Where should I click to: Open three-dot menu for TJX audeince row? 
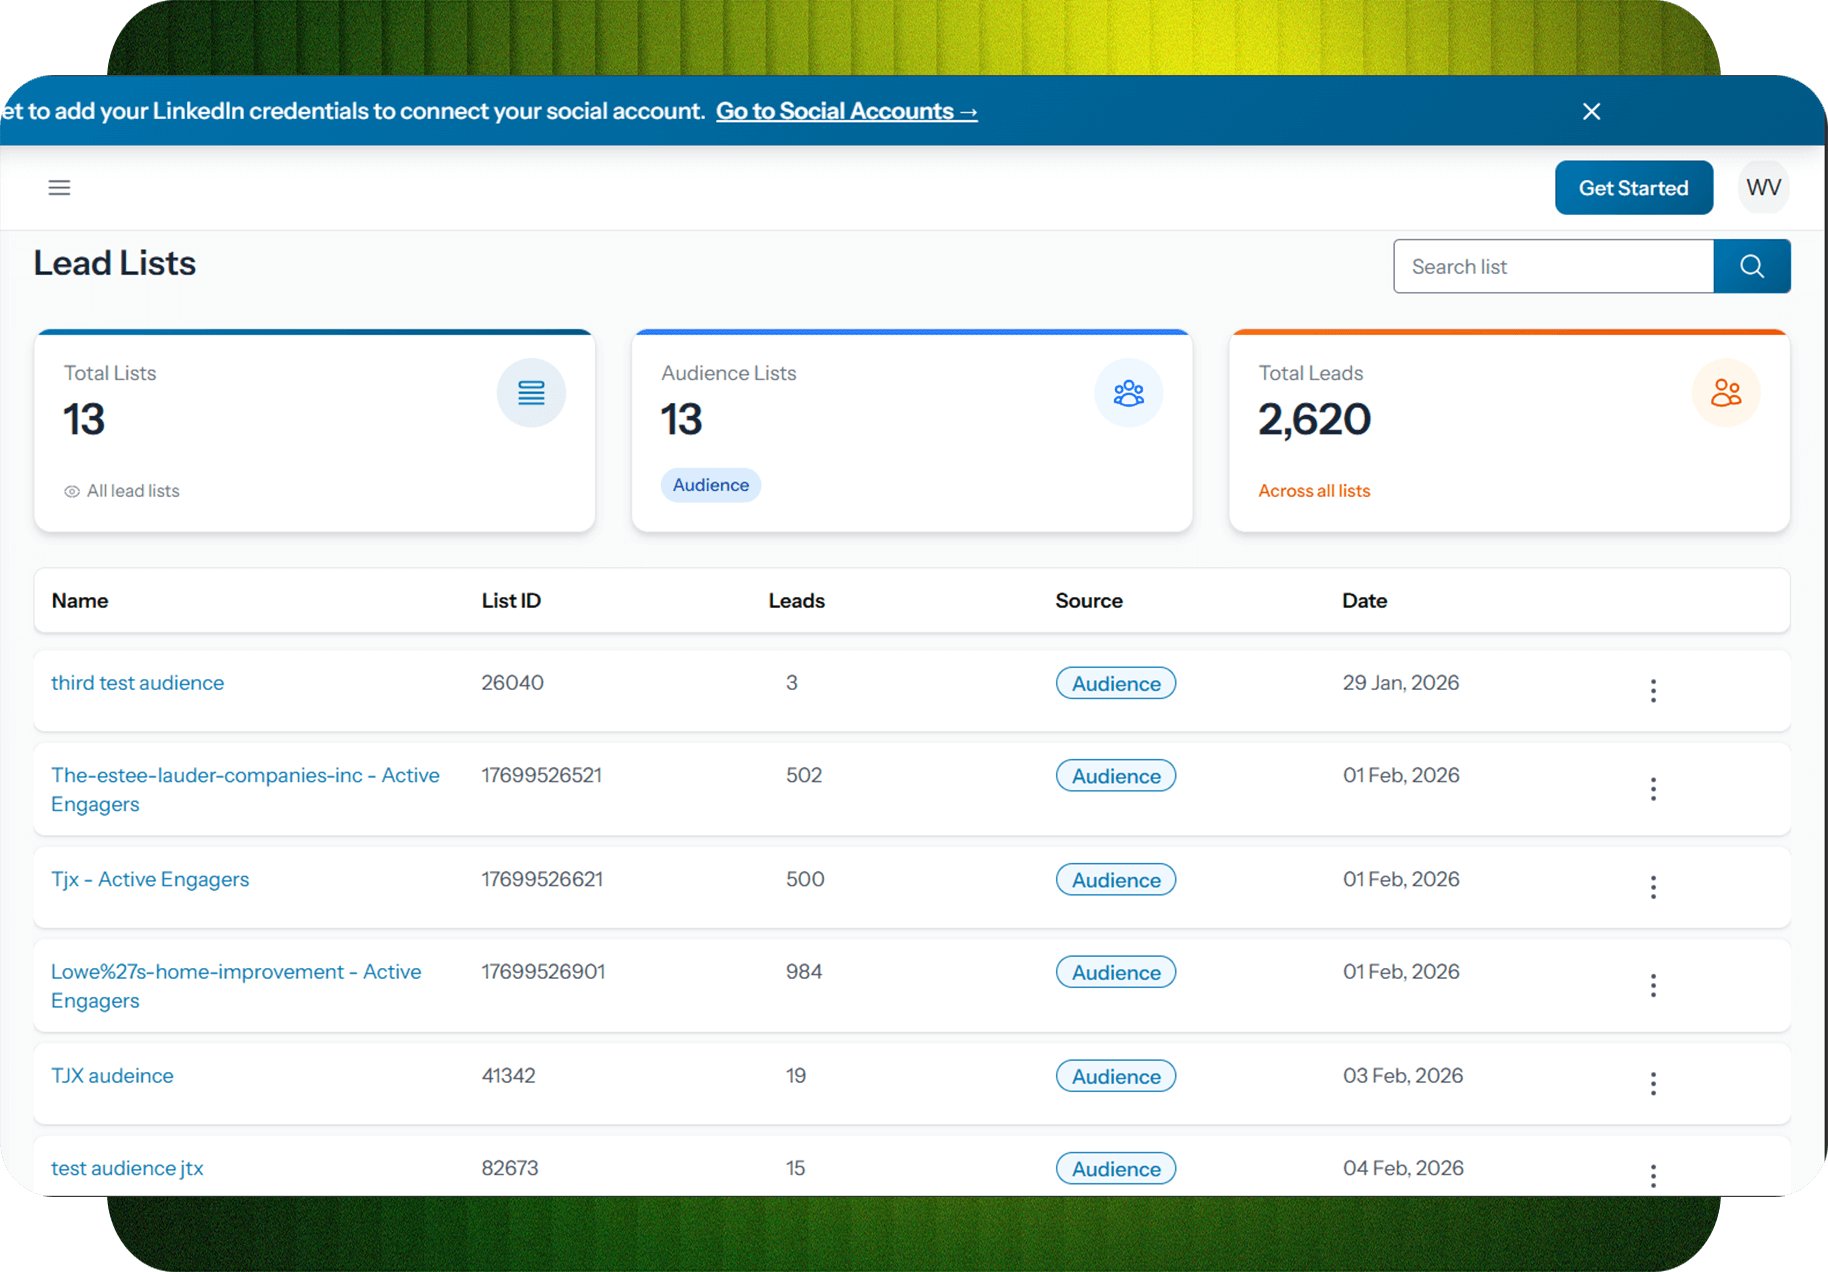pyautogui.click(x=1653, y=1083)
